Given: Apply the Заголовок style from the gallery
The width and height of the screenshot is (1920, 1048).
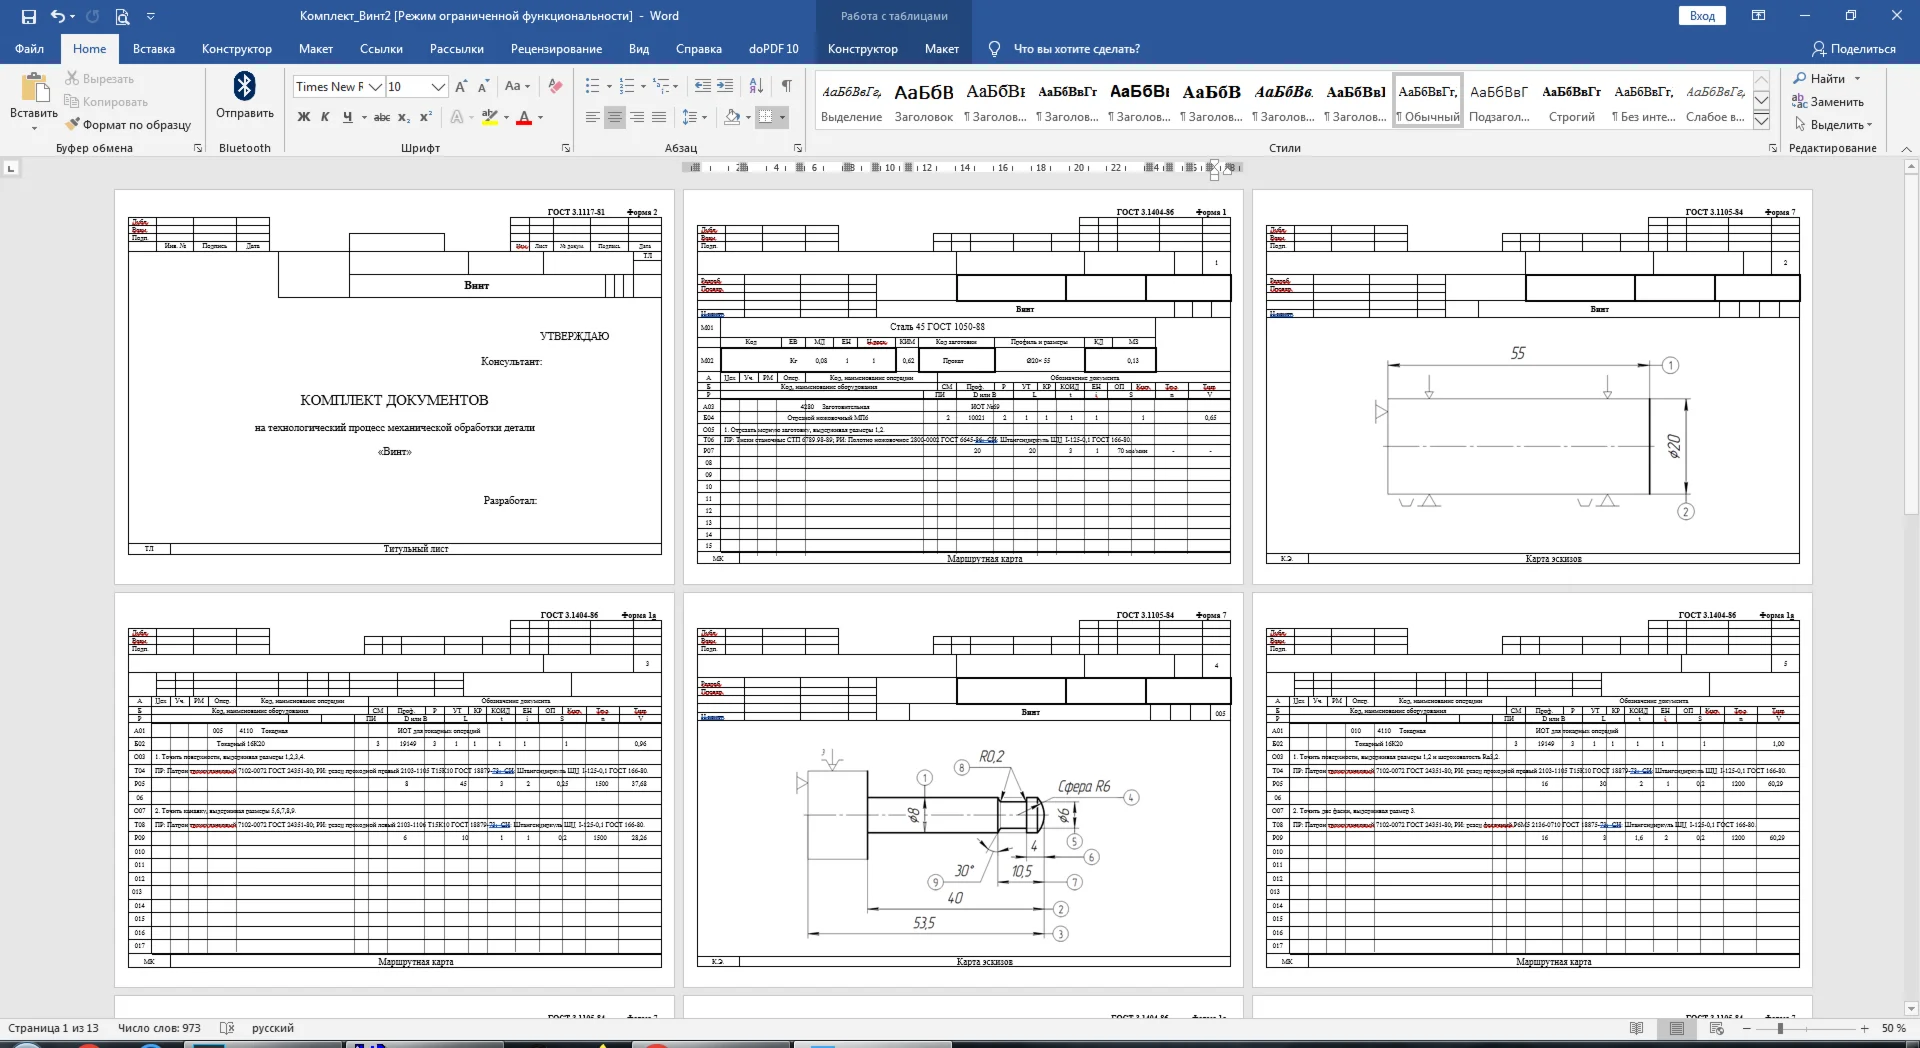Looking at the screenshot, I should [x=923, y=100].
